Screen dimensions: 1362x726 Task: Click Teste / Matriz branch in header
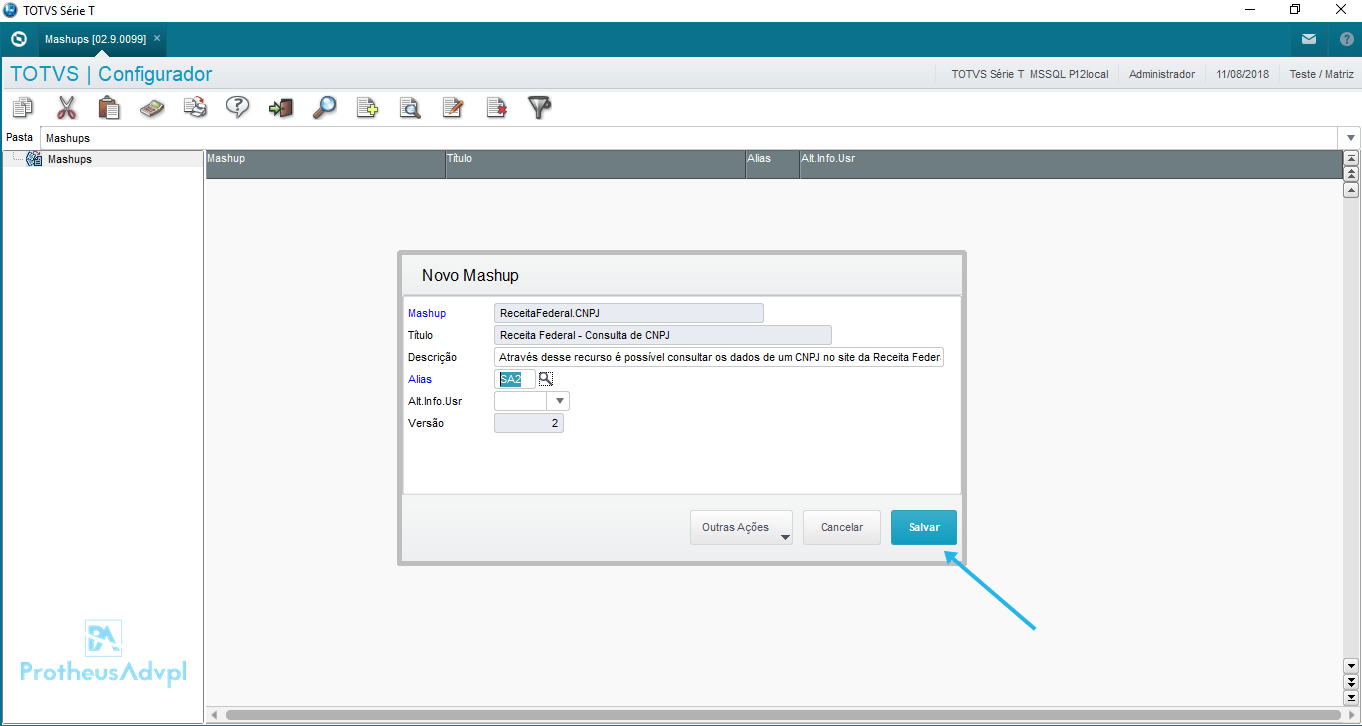1321,74
